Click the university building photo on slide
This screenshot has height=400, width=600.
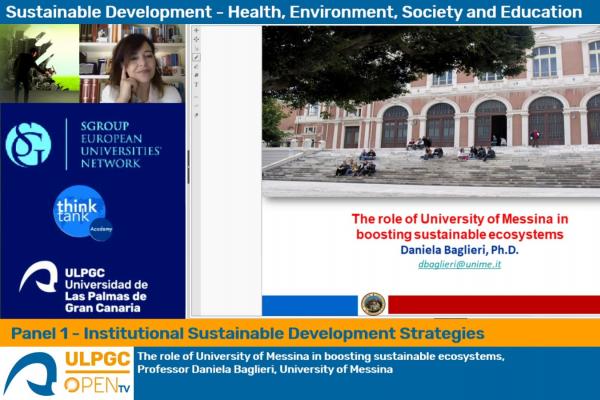click(x=431, y=111)
